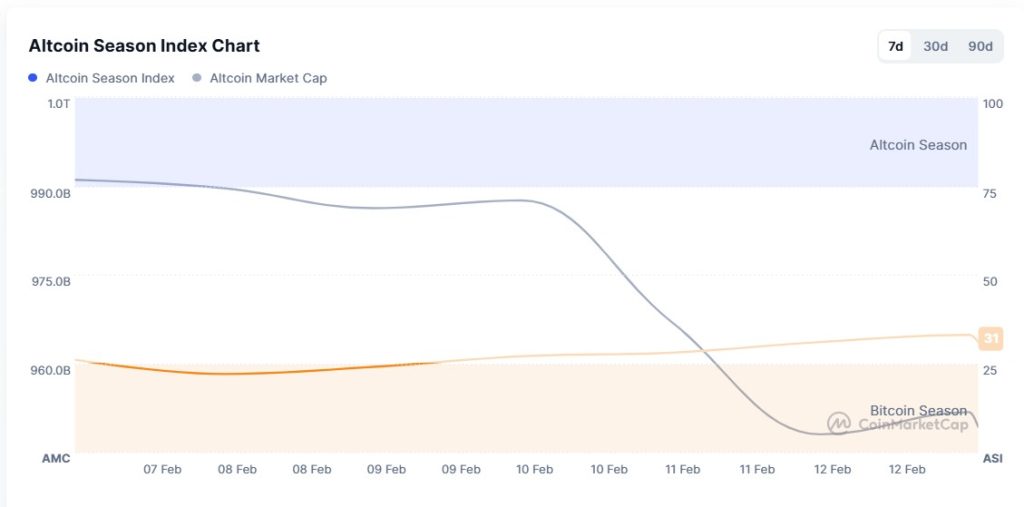Click the AMC axis abbreviation
1024x507 pixels.
[x=55, y=458]
